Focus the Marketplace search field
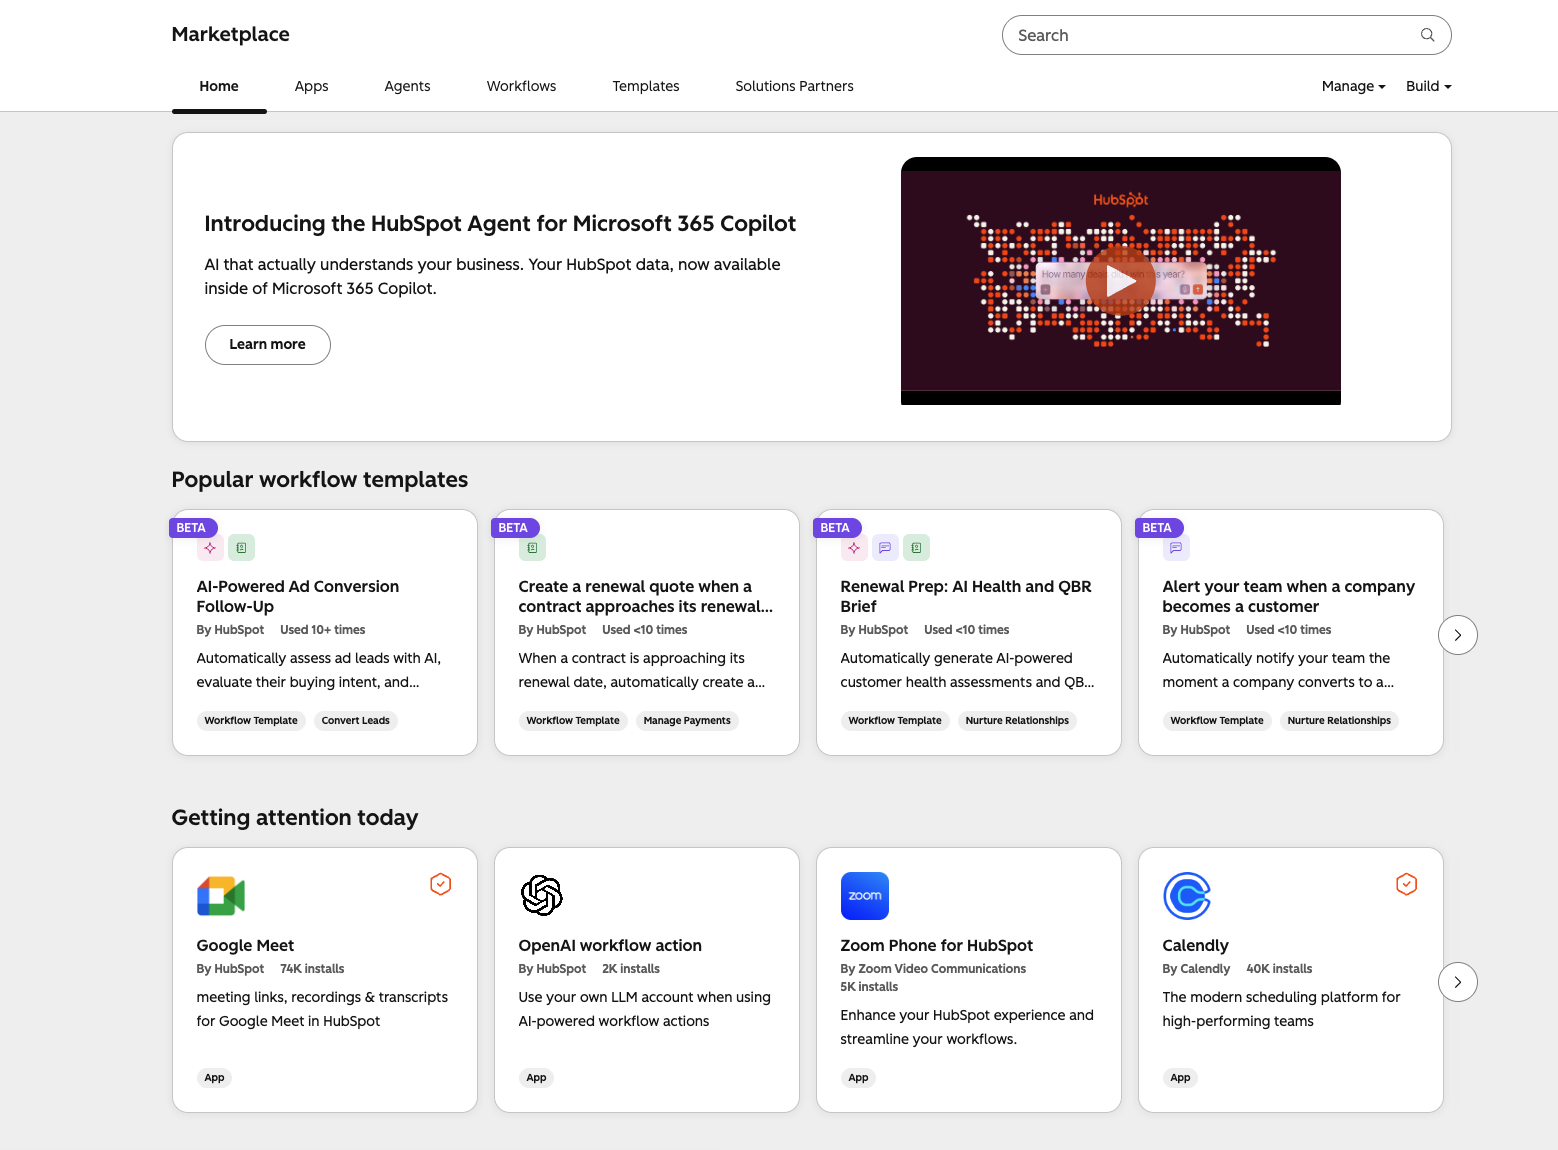The image size is (1558, 1150). tap(1226, 35)
